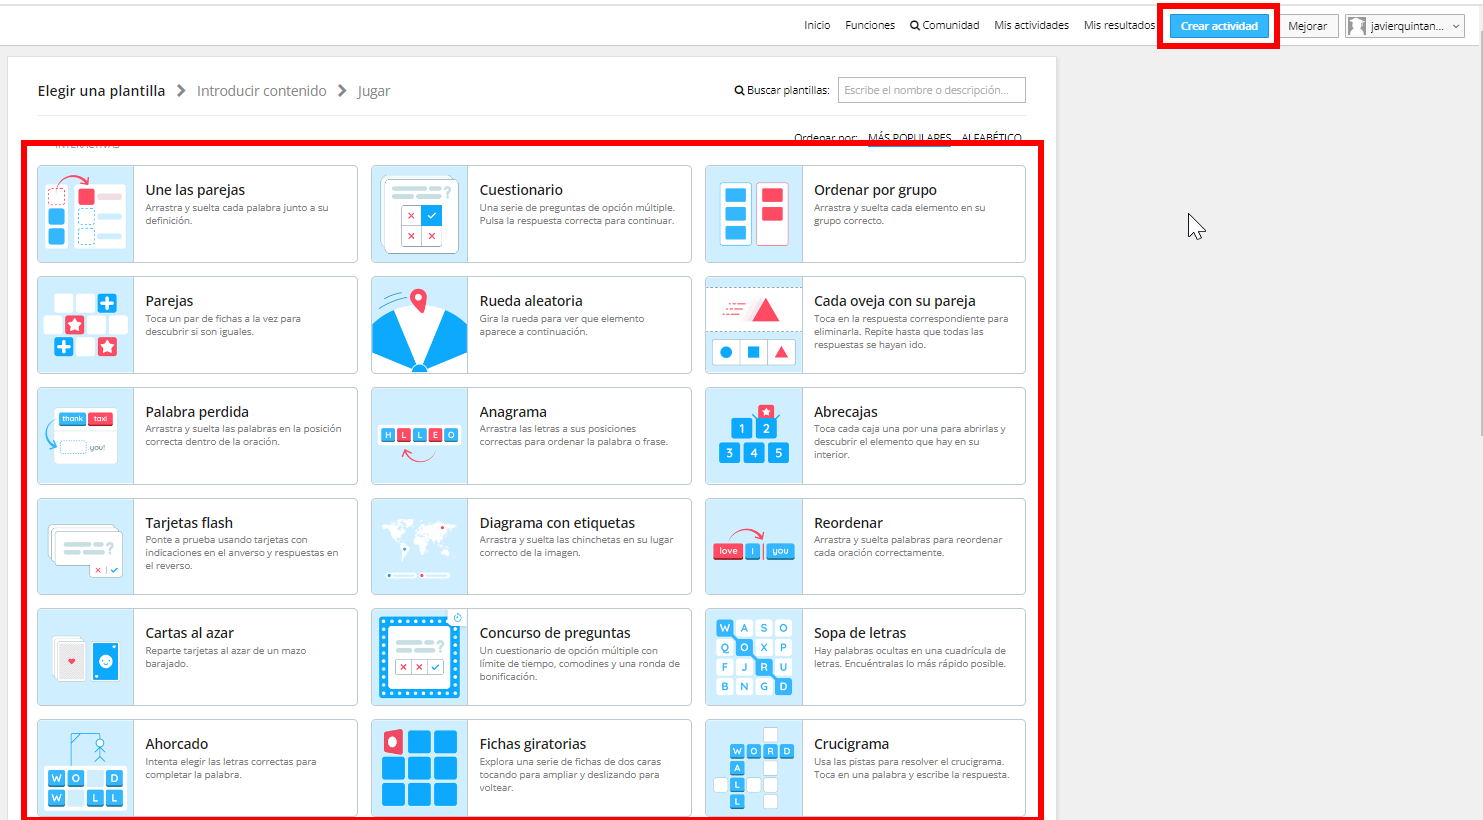
Task: Click the Ahorcado title text
Action: click(177, 744)
